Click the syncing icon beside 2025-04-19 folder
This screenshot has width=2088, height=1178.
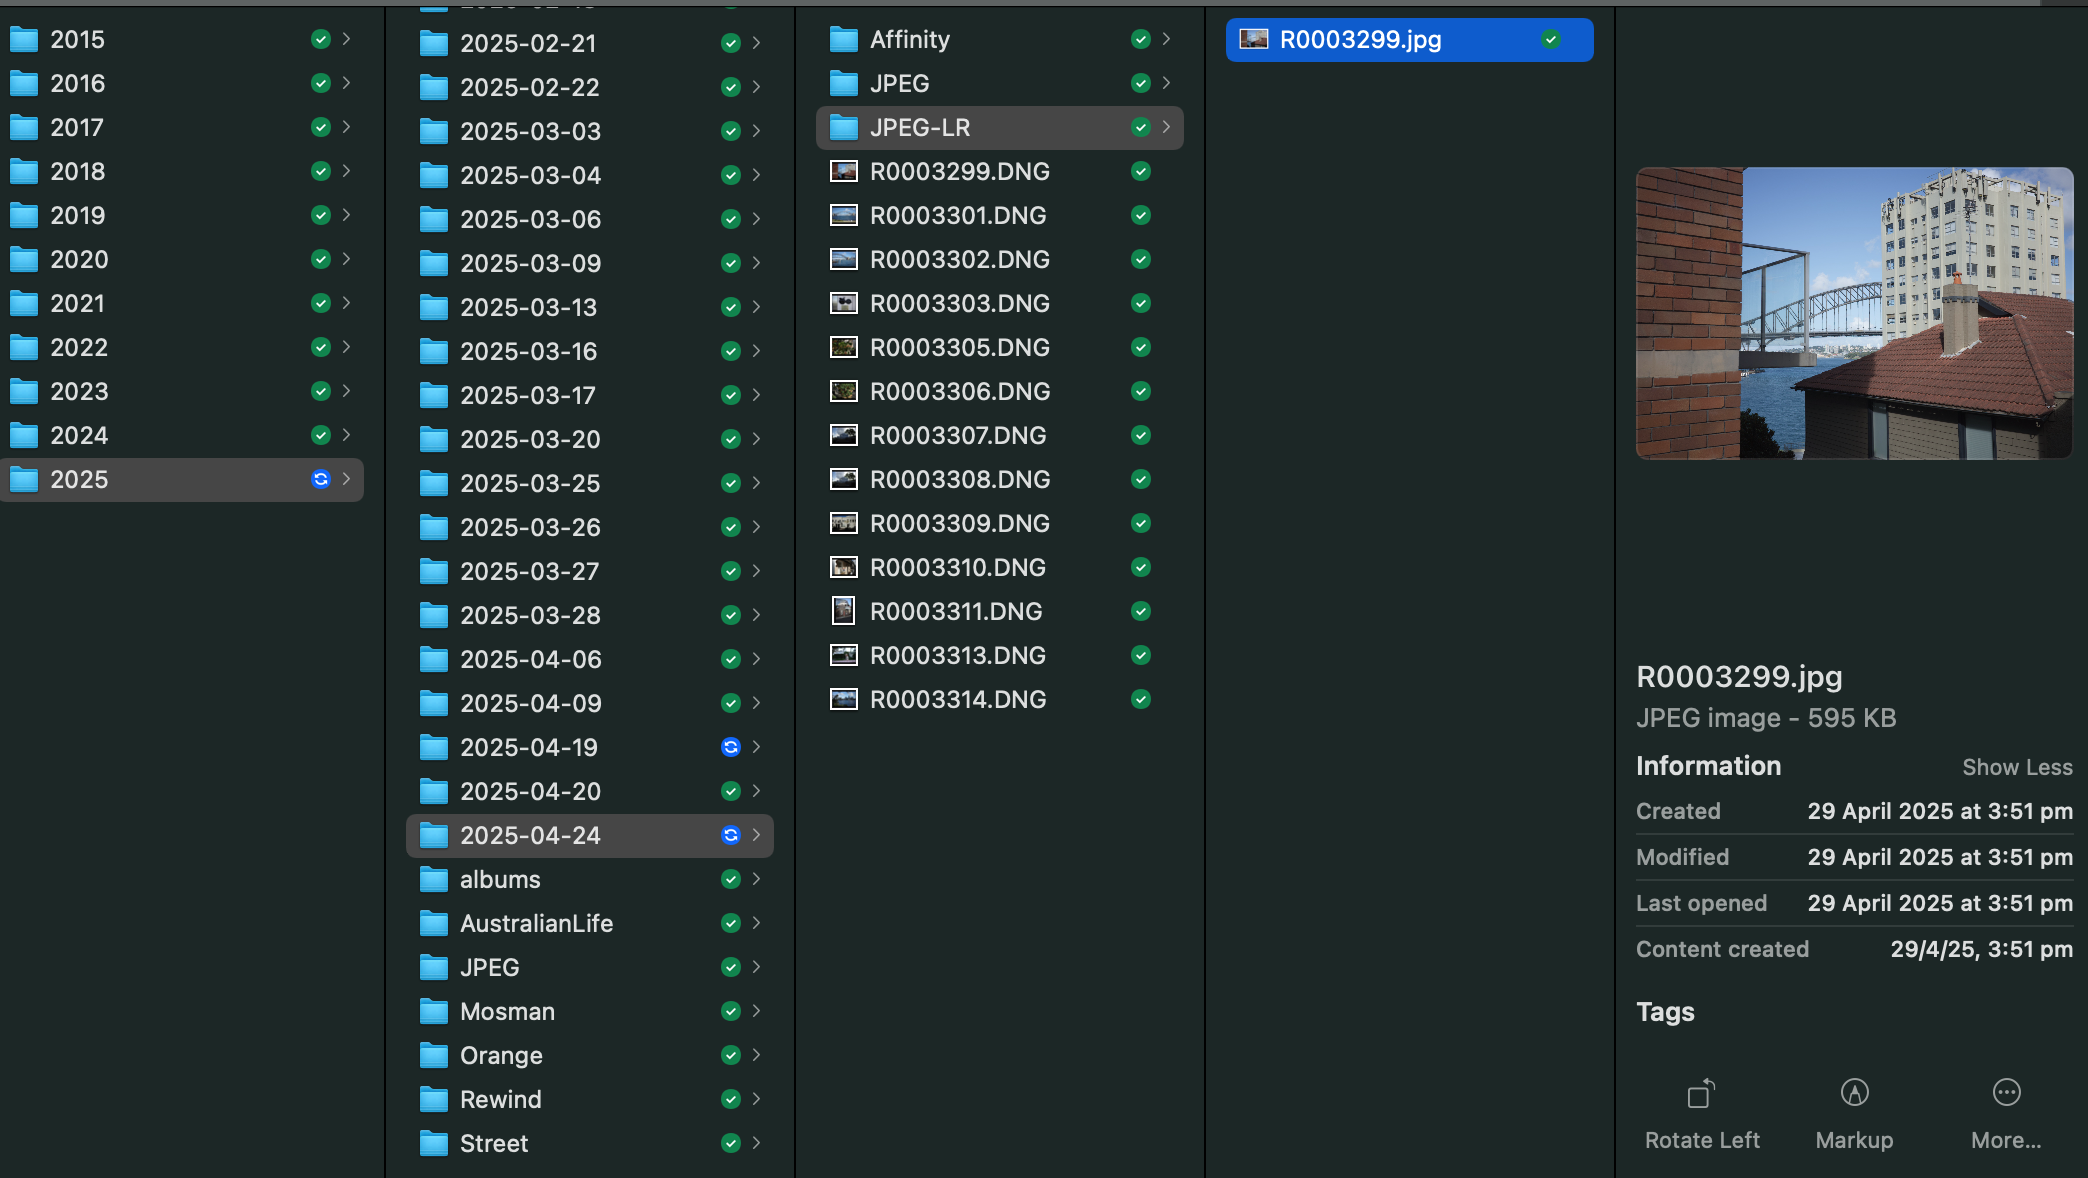tap(730, 747)
